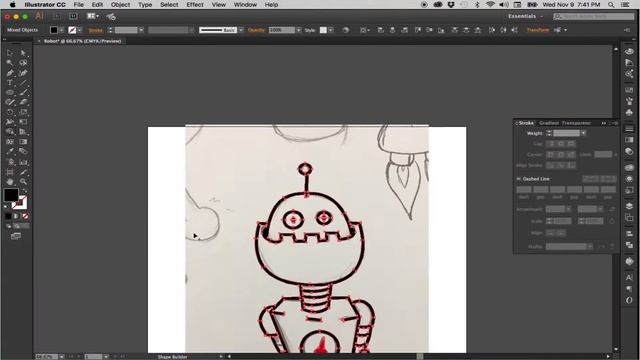Open the graphic Style dropdown
640x360 pixels.
click(330, 30)
